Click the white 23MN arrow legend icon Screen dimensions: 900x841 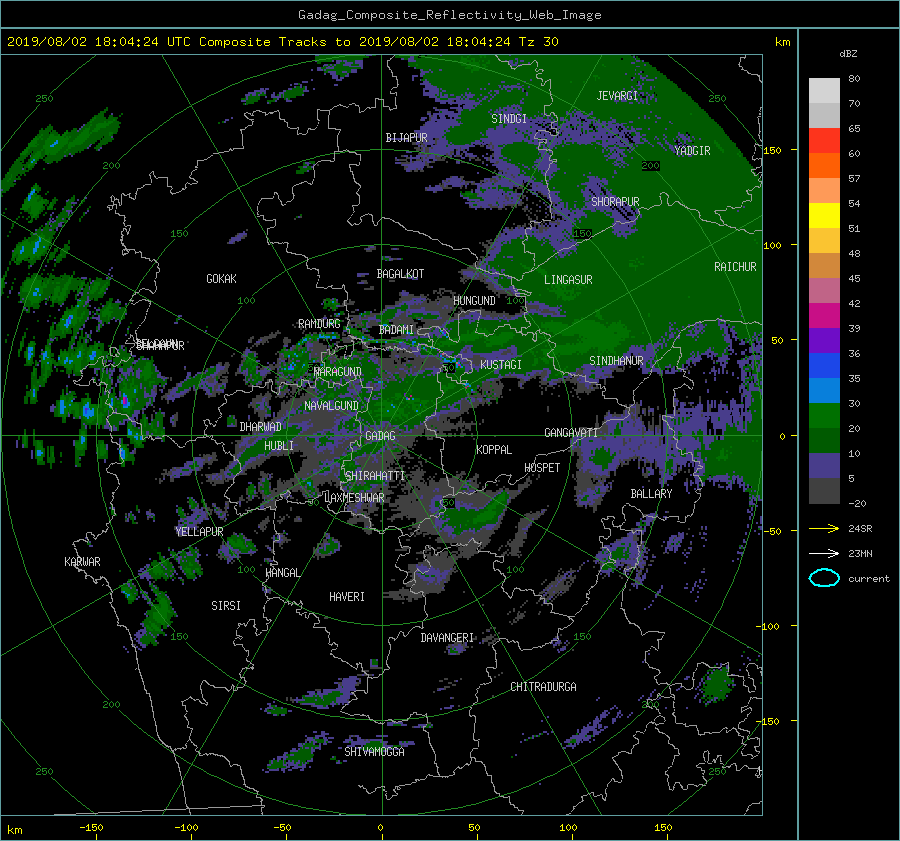click(824, 553)
